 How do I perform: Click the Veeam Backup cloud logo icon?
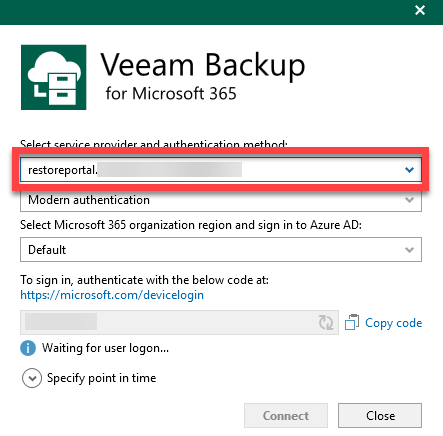tap(54, 77)
